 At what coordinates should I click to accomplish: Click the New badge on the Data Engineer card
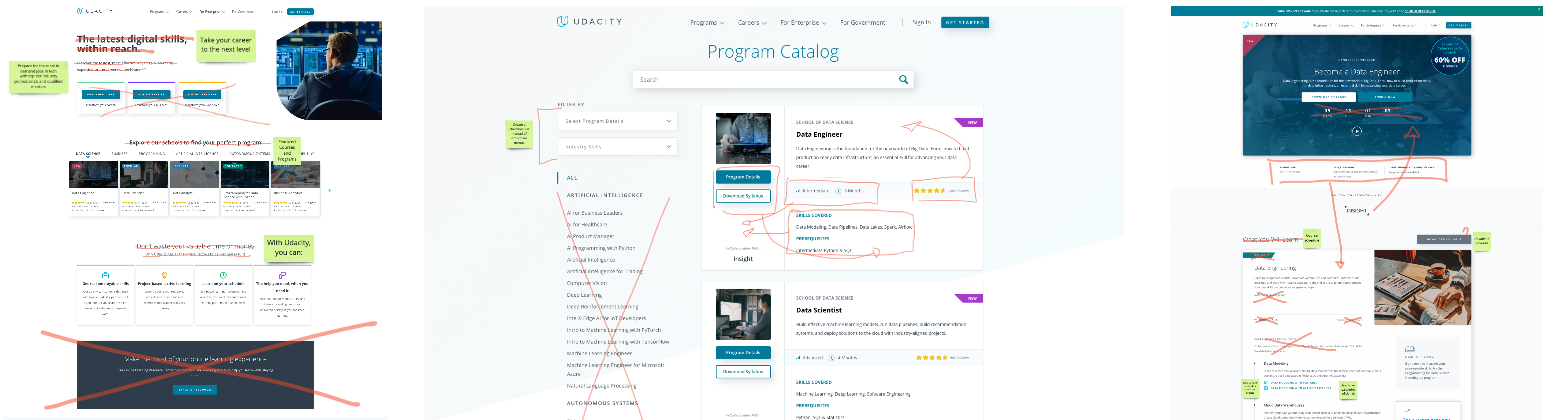pos(970,123)
